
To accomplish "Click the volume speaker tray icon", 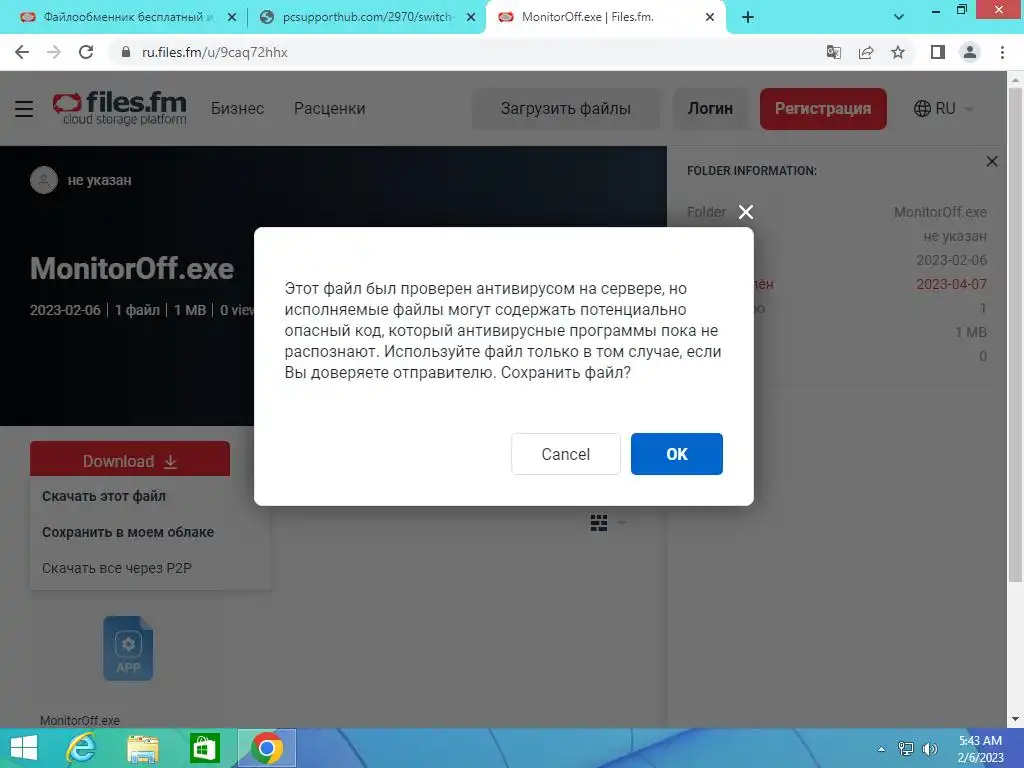I will point(930,749).
